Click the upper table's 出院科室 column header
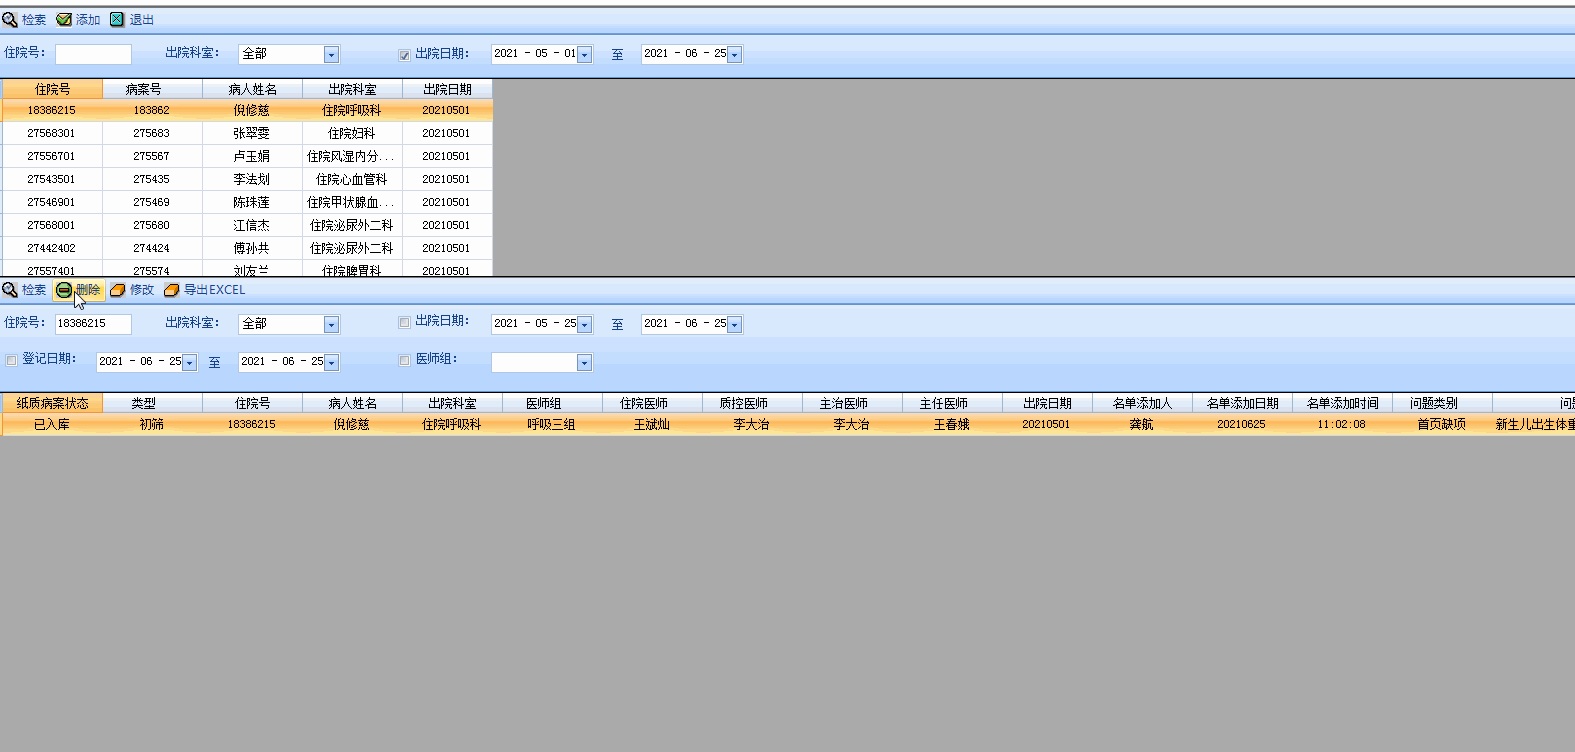Viewport: 1575px width, 752px height. [x=352, y=89]
